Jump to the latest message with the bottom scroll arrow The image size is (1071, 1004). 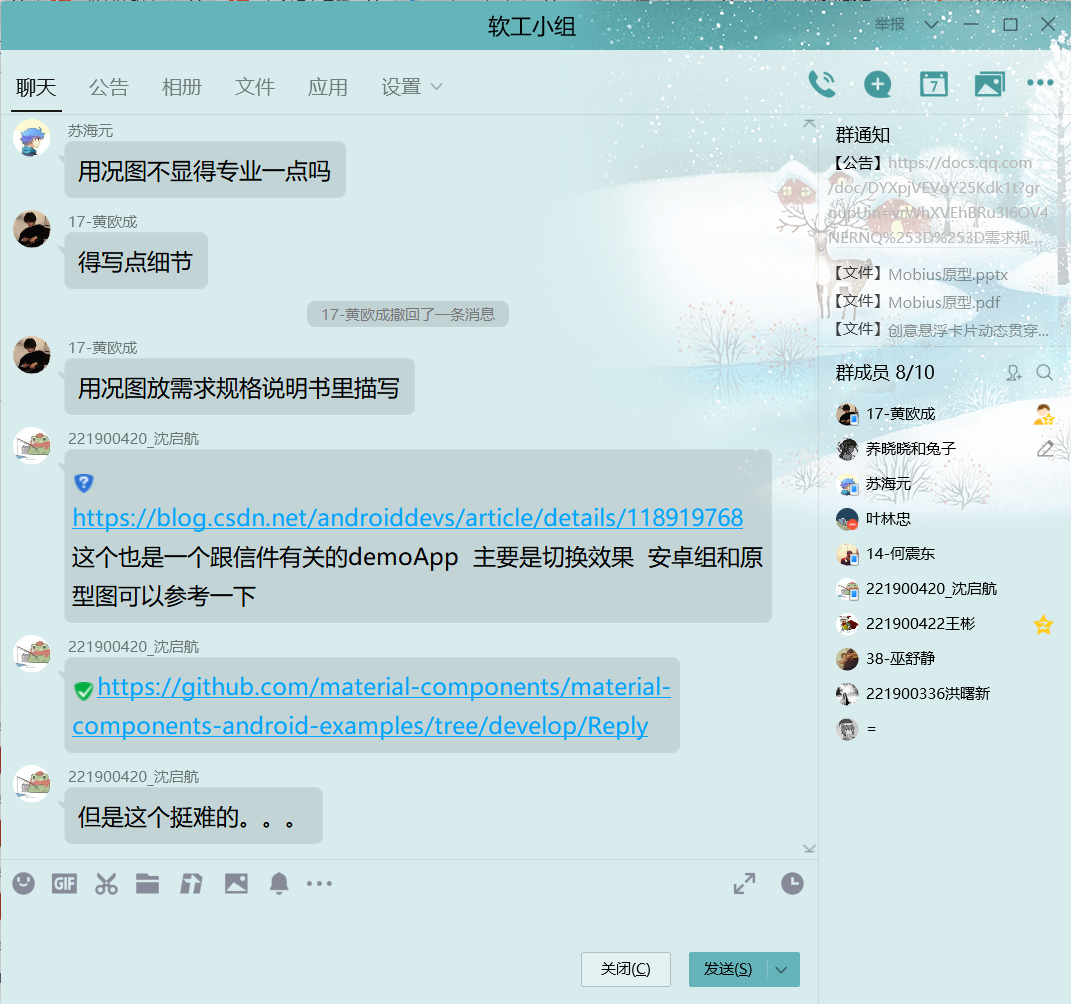809,849
